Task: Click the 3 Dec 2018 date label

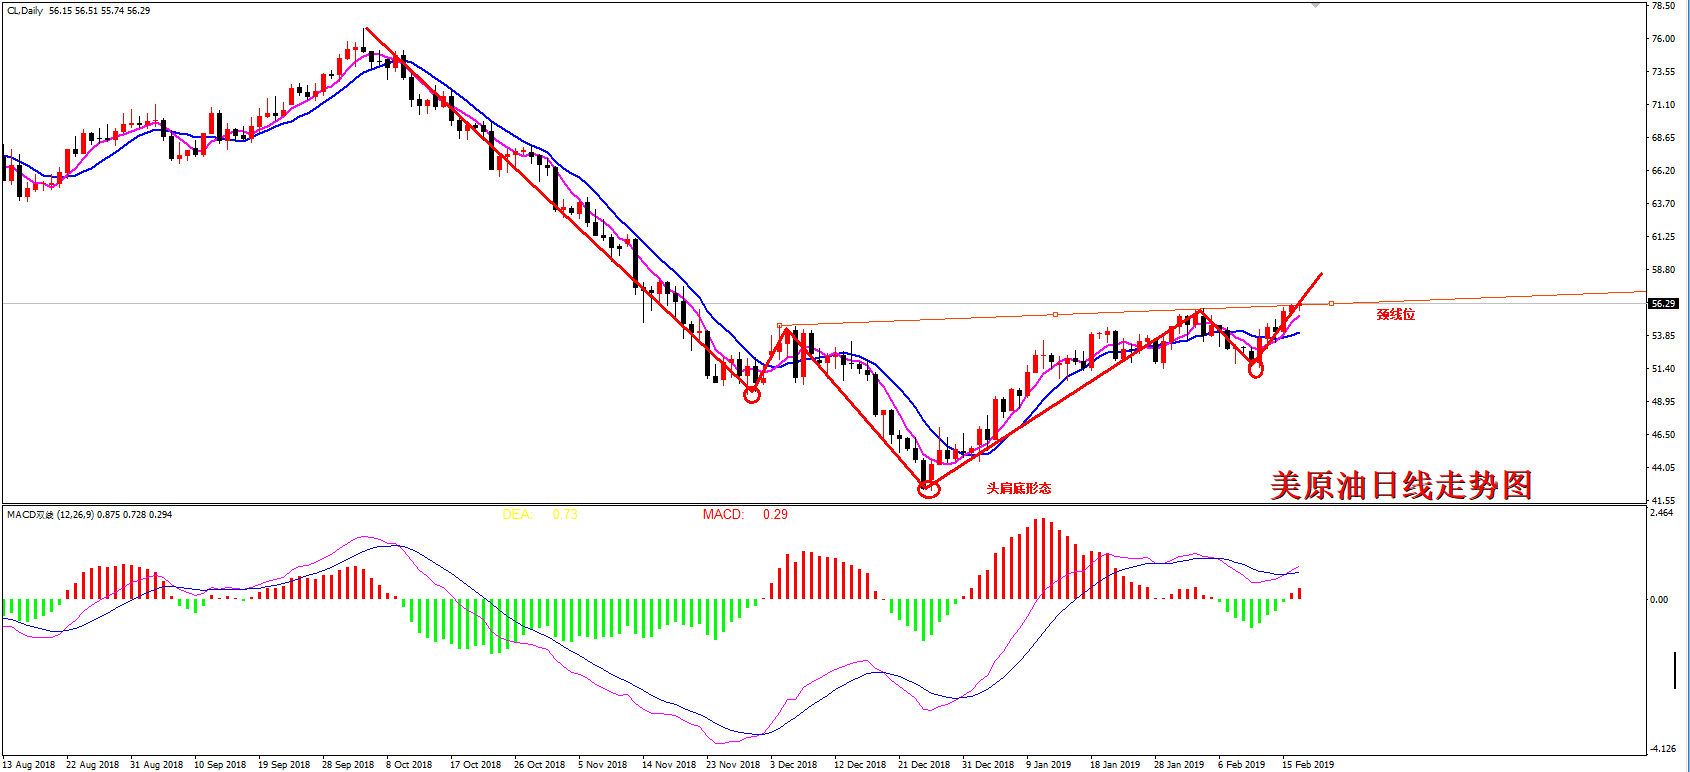Action: click(793, 765)
